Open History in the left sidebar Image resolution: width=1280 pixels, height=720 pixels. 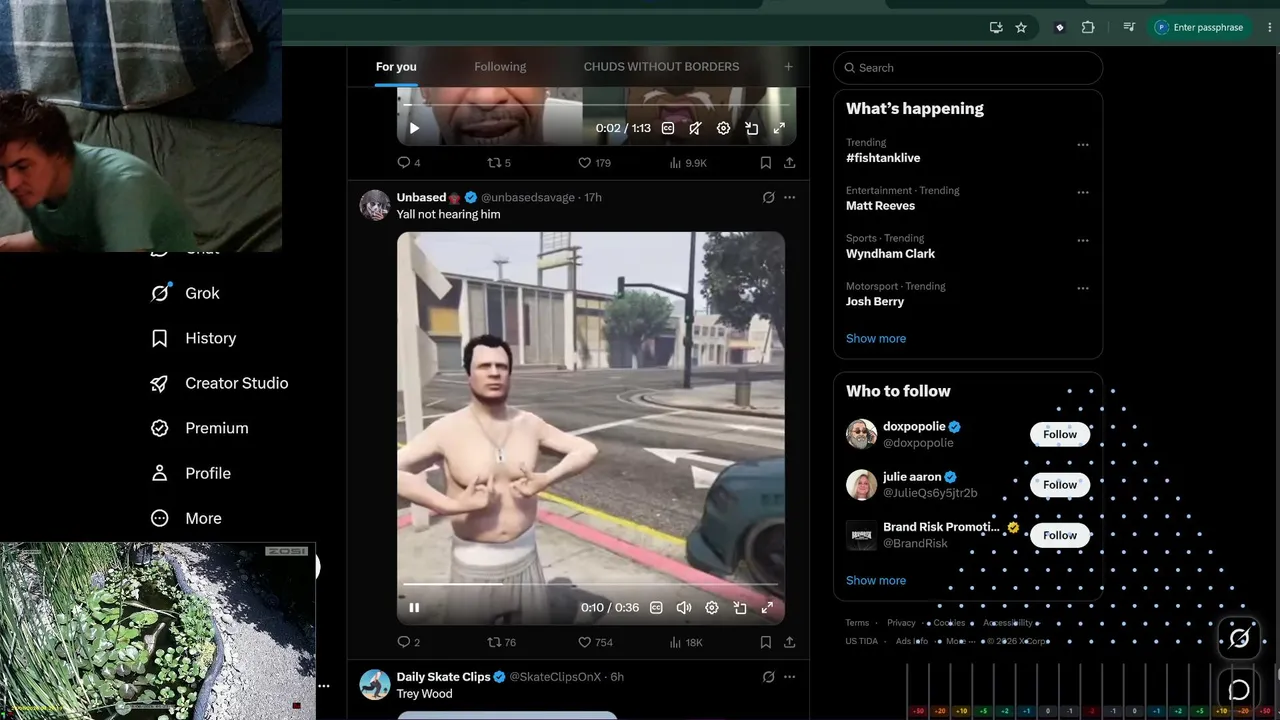[x=193, y=338]
